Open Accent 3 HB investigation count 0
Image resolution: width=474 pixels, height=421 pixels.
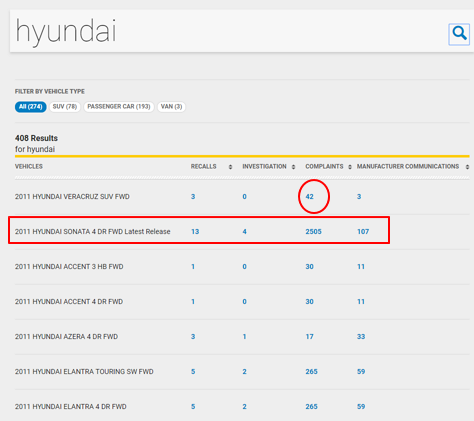244,267
